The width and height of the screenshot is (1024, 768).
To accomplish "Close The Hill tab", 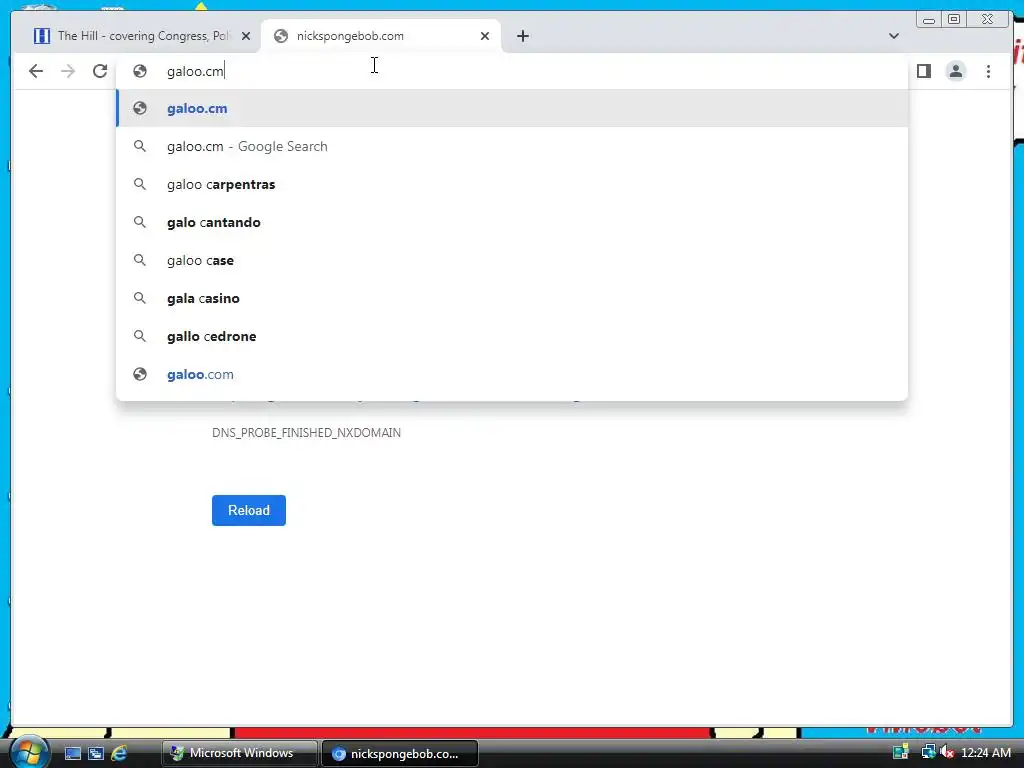I will tap(246, 36).
